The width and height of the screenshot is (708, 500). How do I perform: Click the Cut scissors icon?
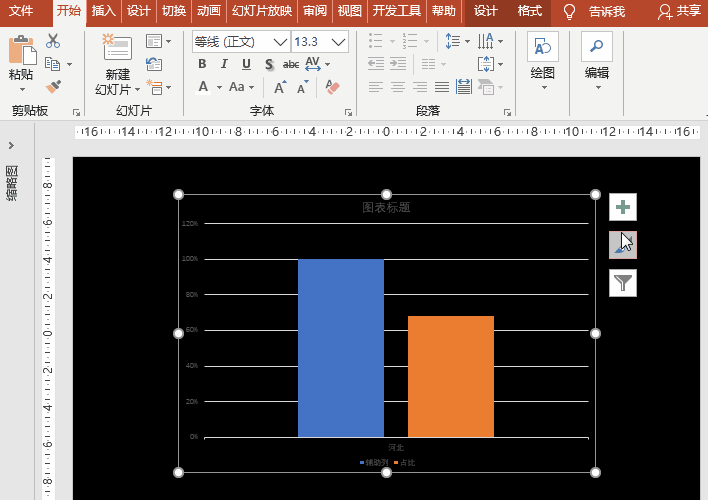point(53,41)
